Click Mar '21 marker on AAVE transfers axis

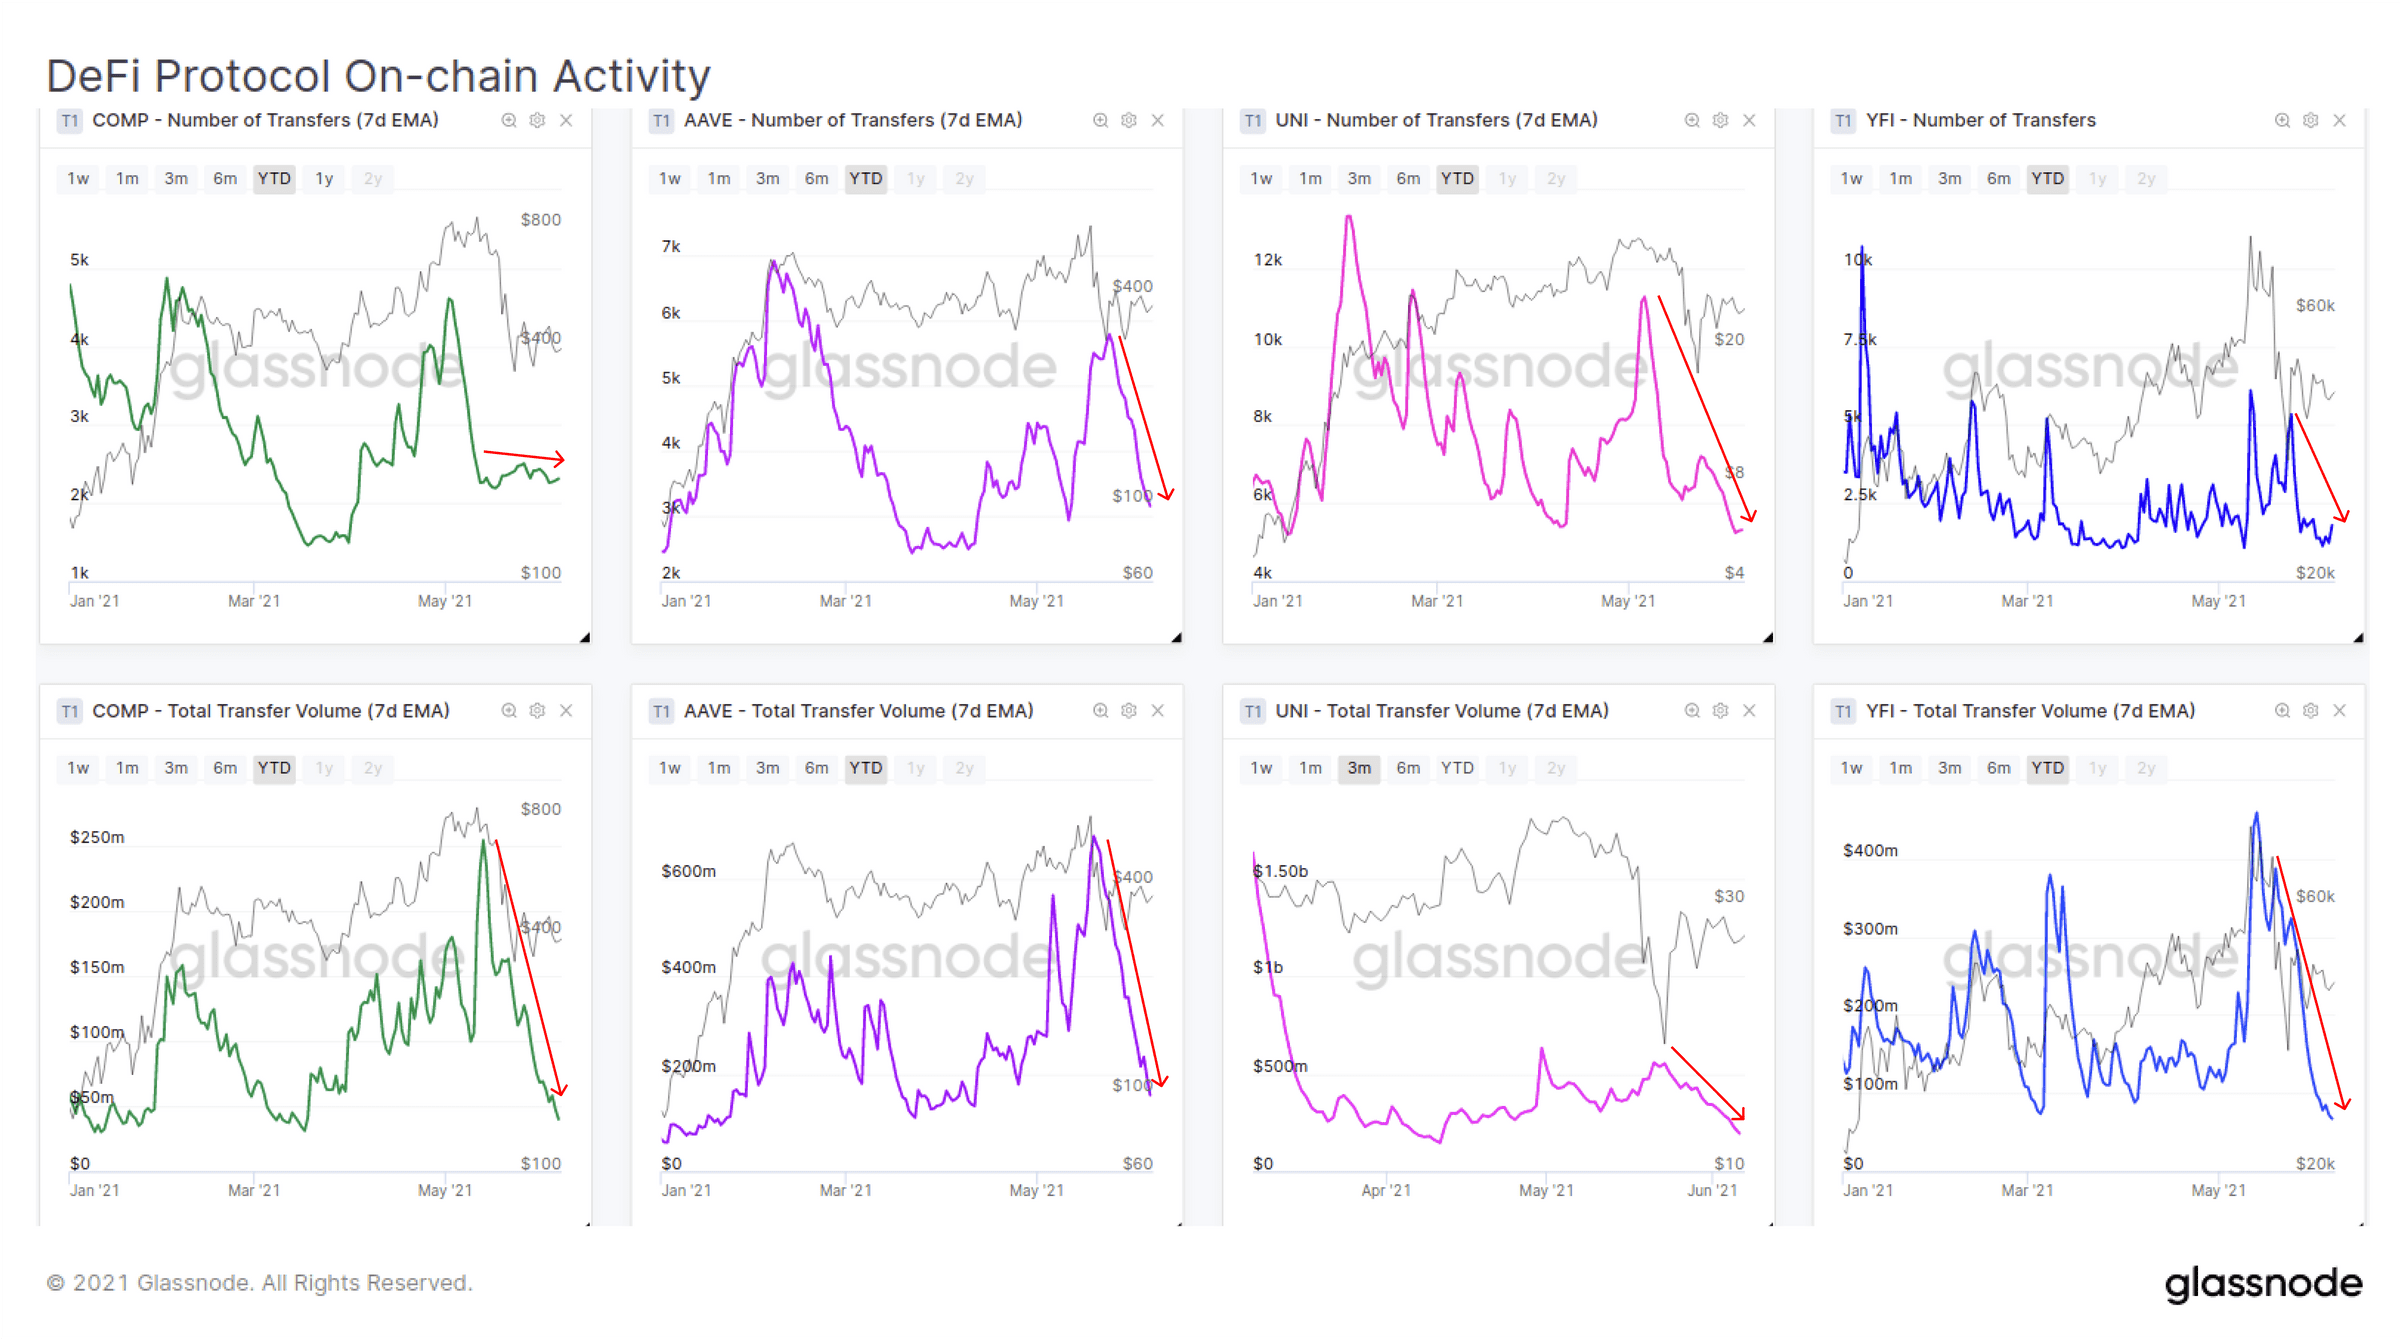click(845, 601)
